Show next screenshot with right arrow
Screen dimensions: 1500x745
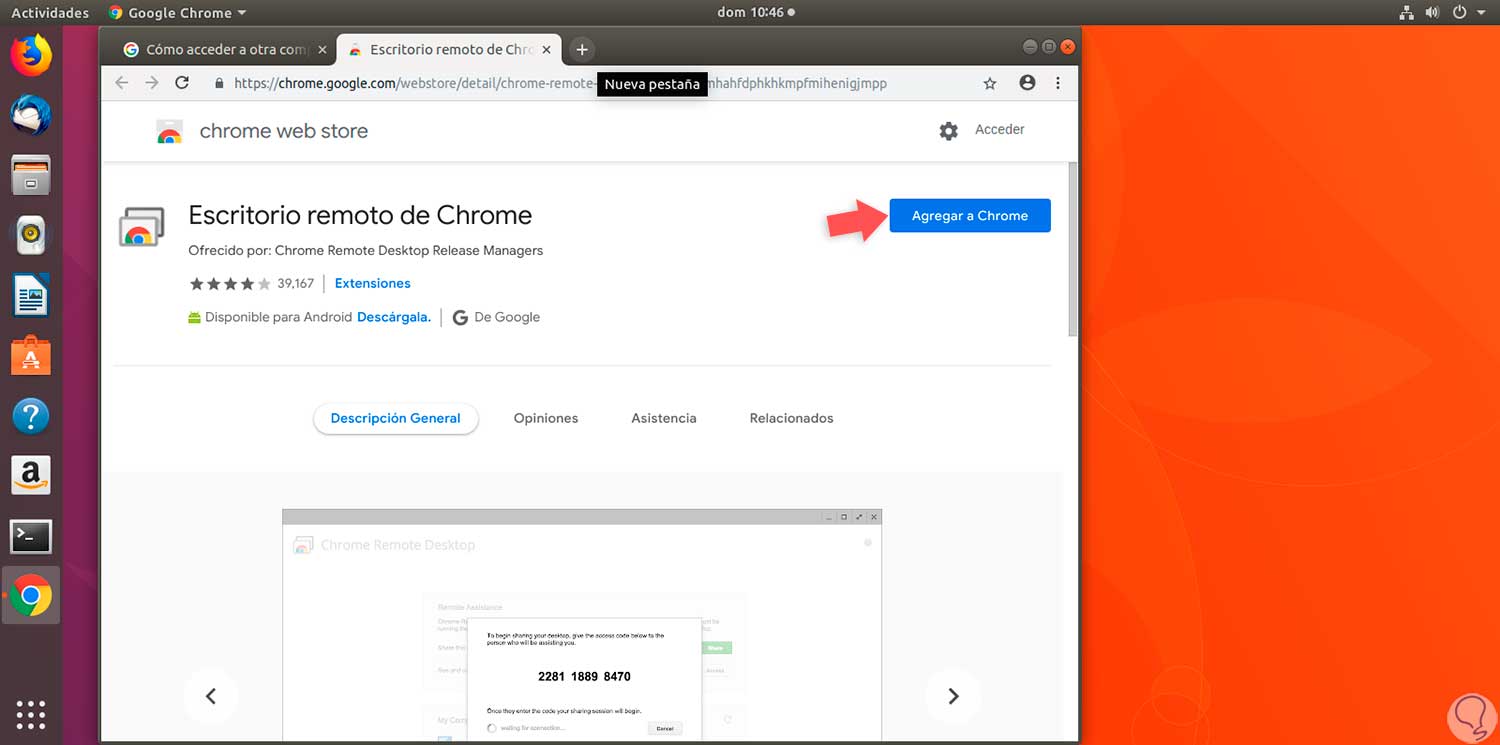(953, 696)
